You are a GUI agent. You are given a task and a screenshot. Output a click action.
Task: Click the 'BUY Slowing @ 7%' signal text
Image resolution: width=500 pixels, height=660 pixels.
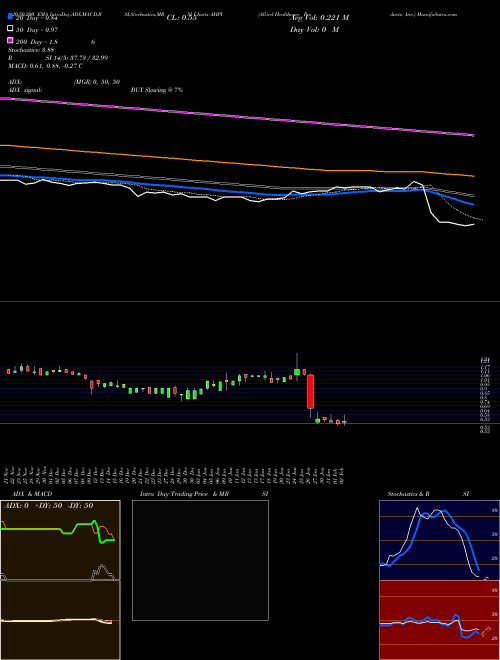[157, 90]
